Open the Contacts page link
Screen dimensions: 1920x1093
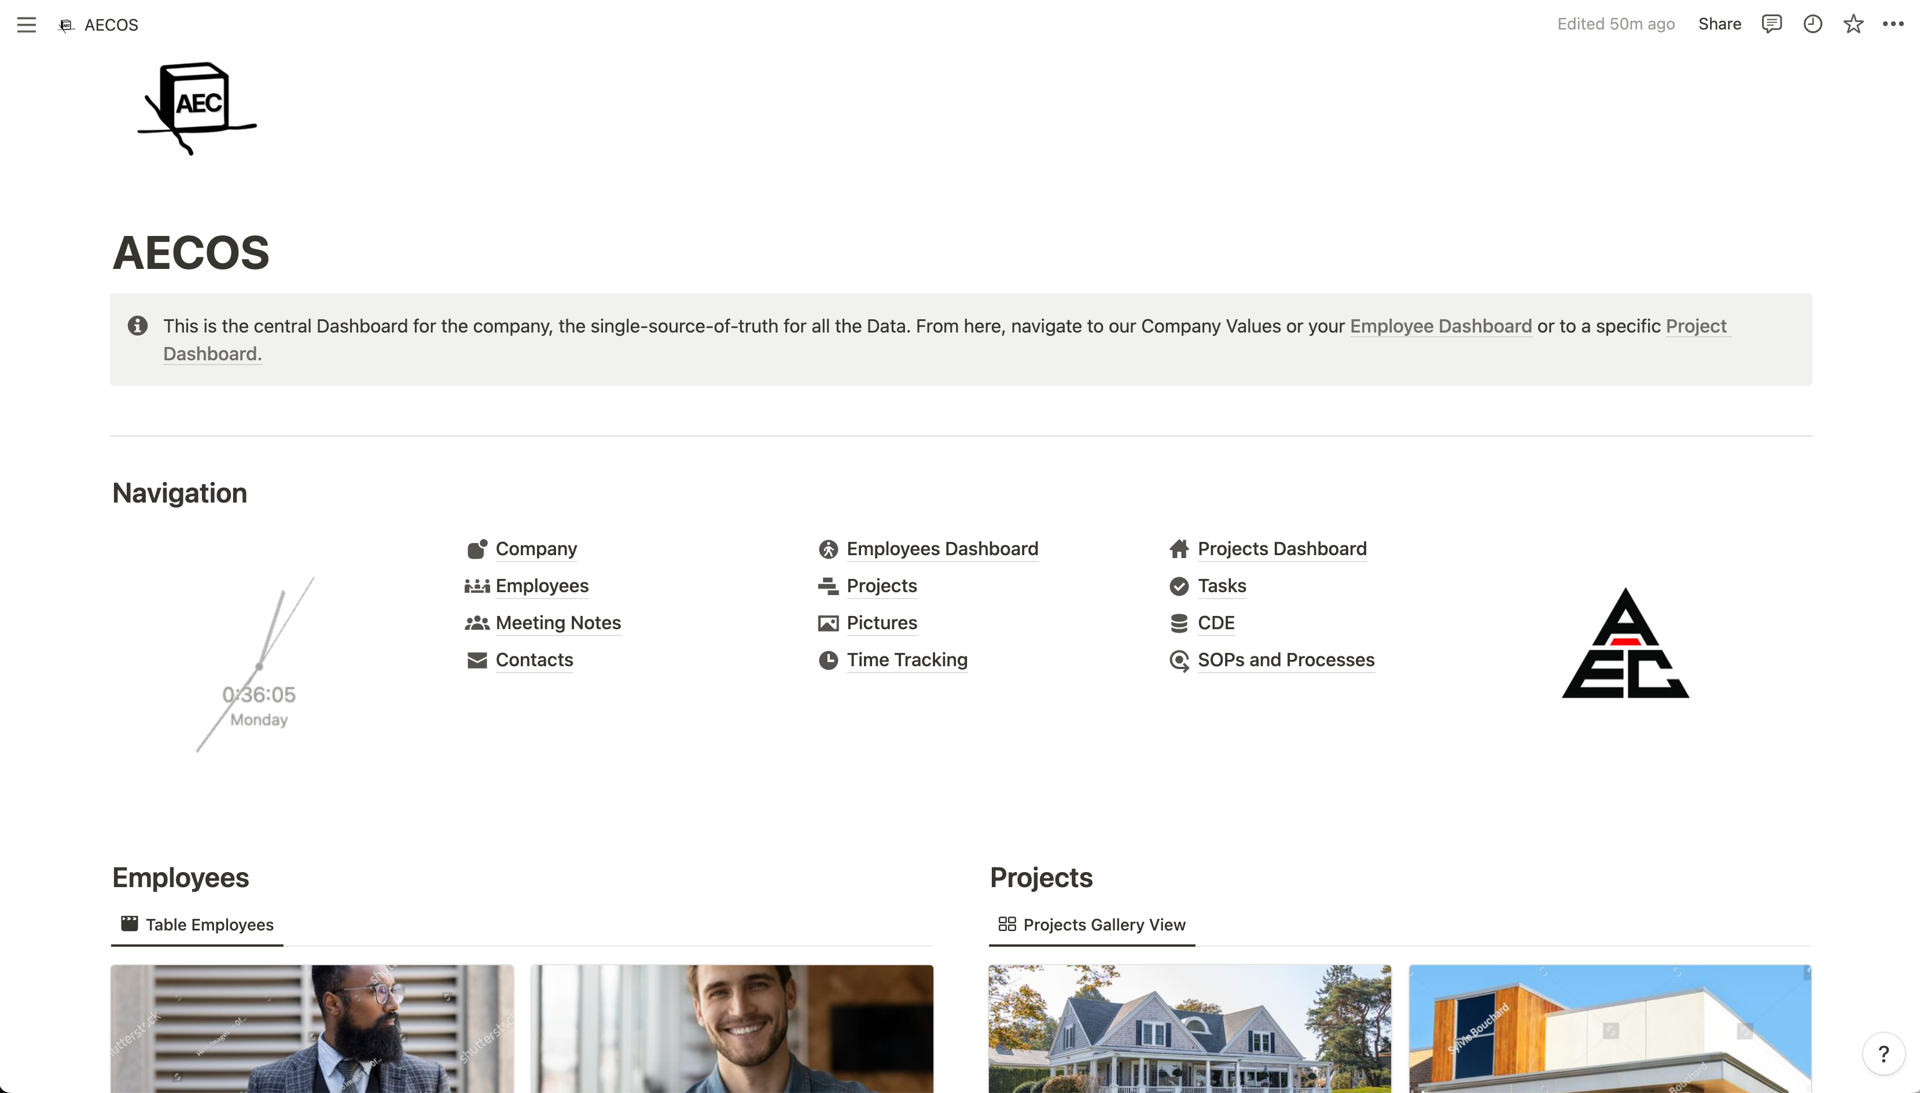[x=534, y=660]
